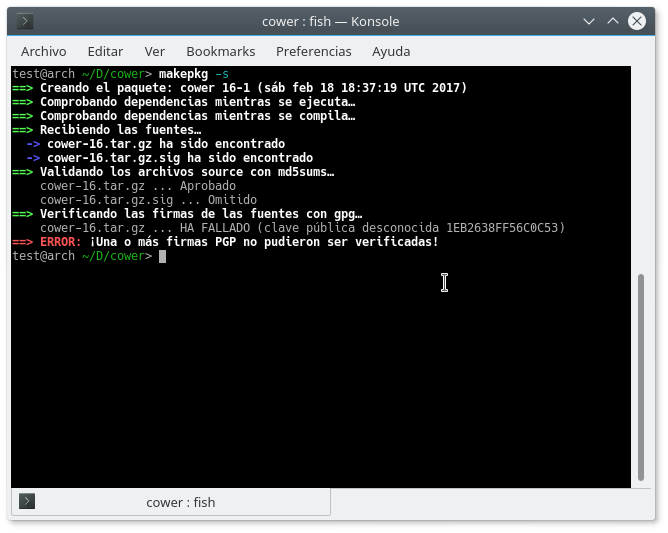Click the terminal cursor at the last prompt
The image size is (668, 533).
[162, 256]
